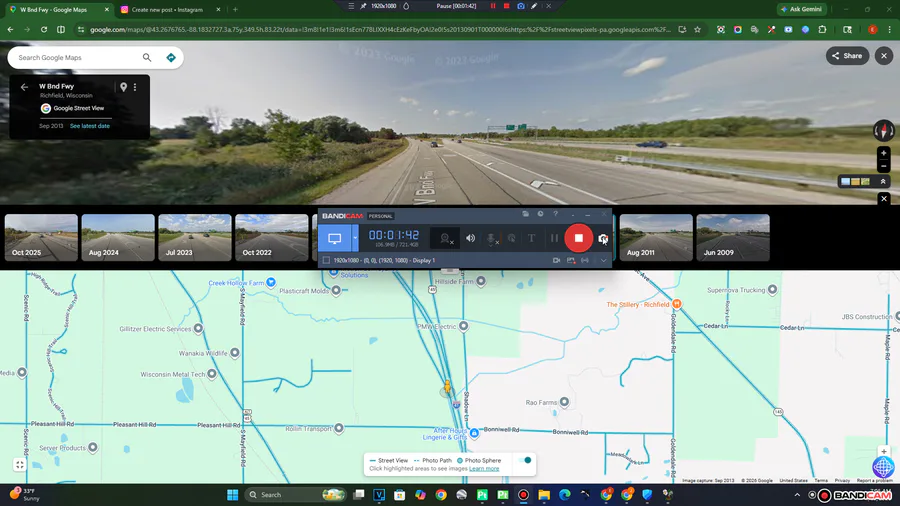The width and height of the screenshot is (900, 506).
Task: Share this Street View with Share button
Action: pyautogui.click(x=847, y=56)
